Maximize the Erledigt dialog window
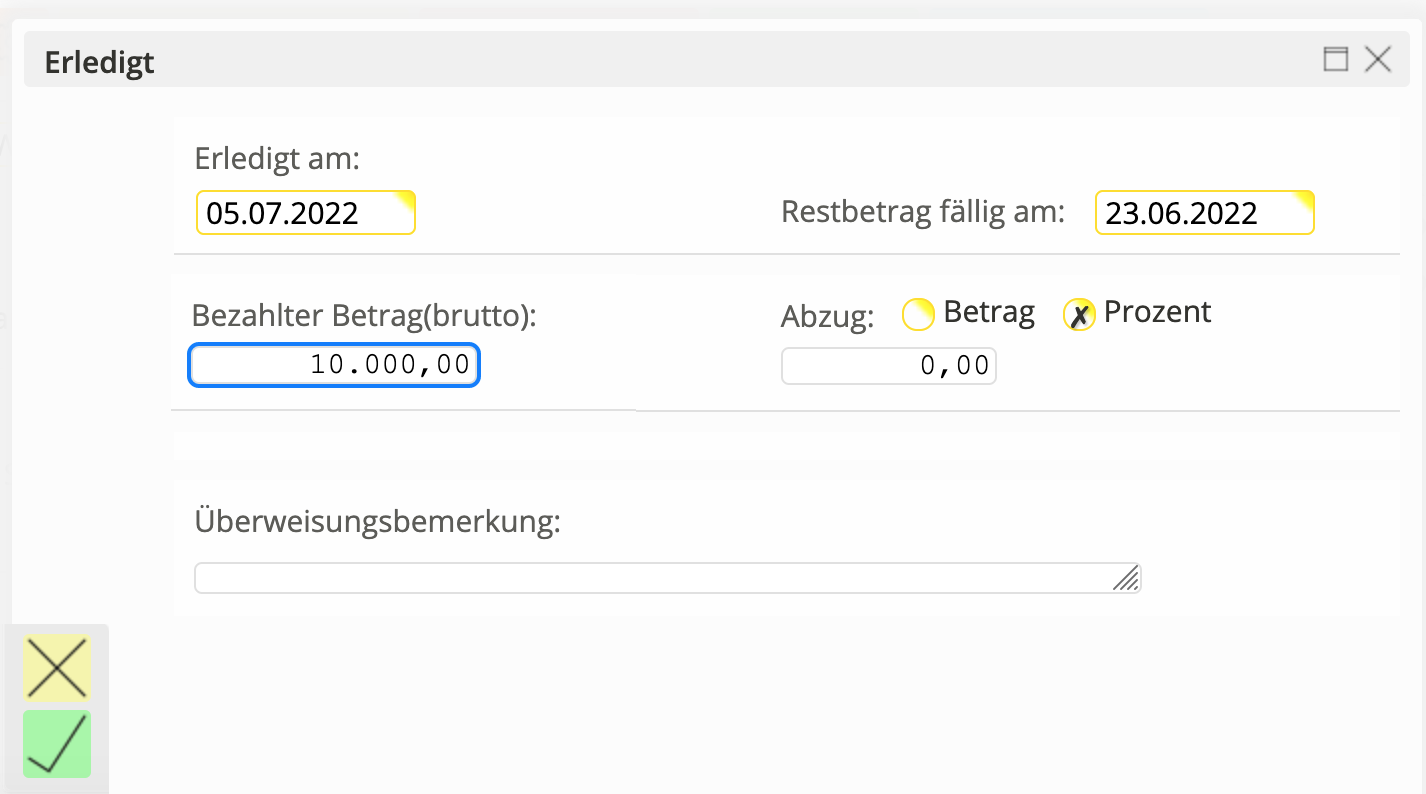 click(x=1335, y=59)
